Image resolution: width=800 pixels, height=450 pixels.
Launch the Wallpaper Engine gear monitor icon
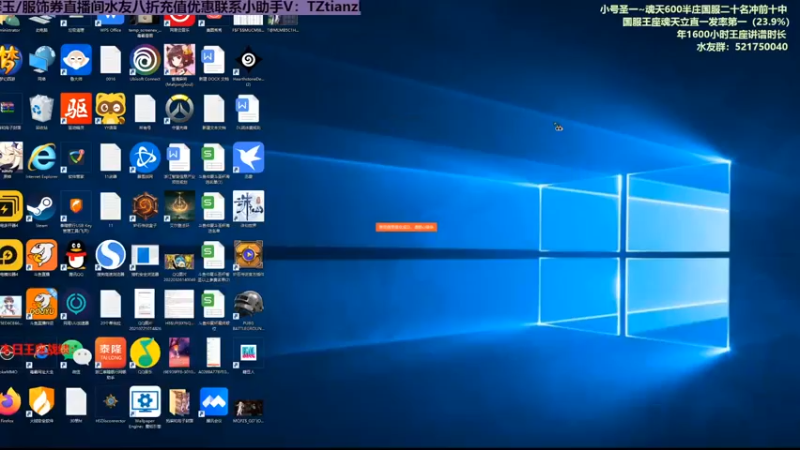coord(145,401)
